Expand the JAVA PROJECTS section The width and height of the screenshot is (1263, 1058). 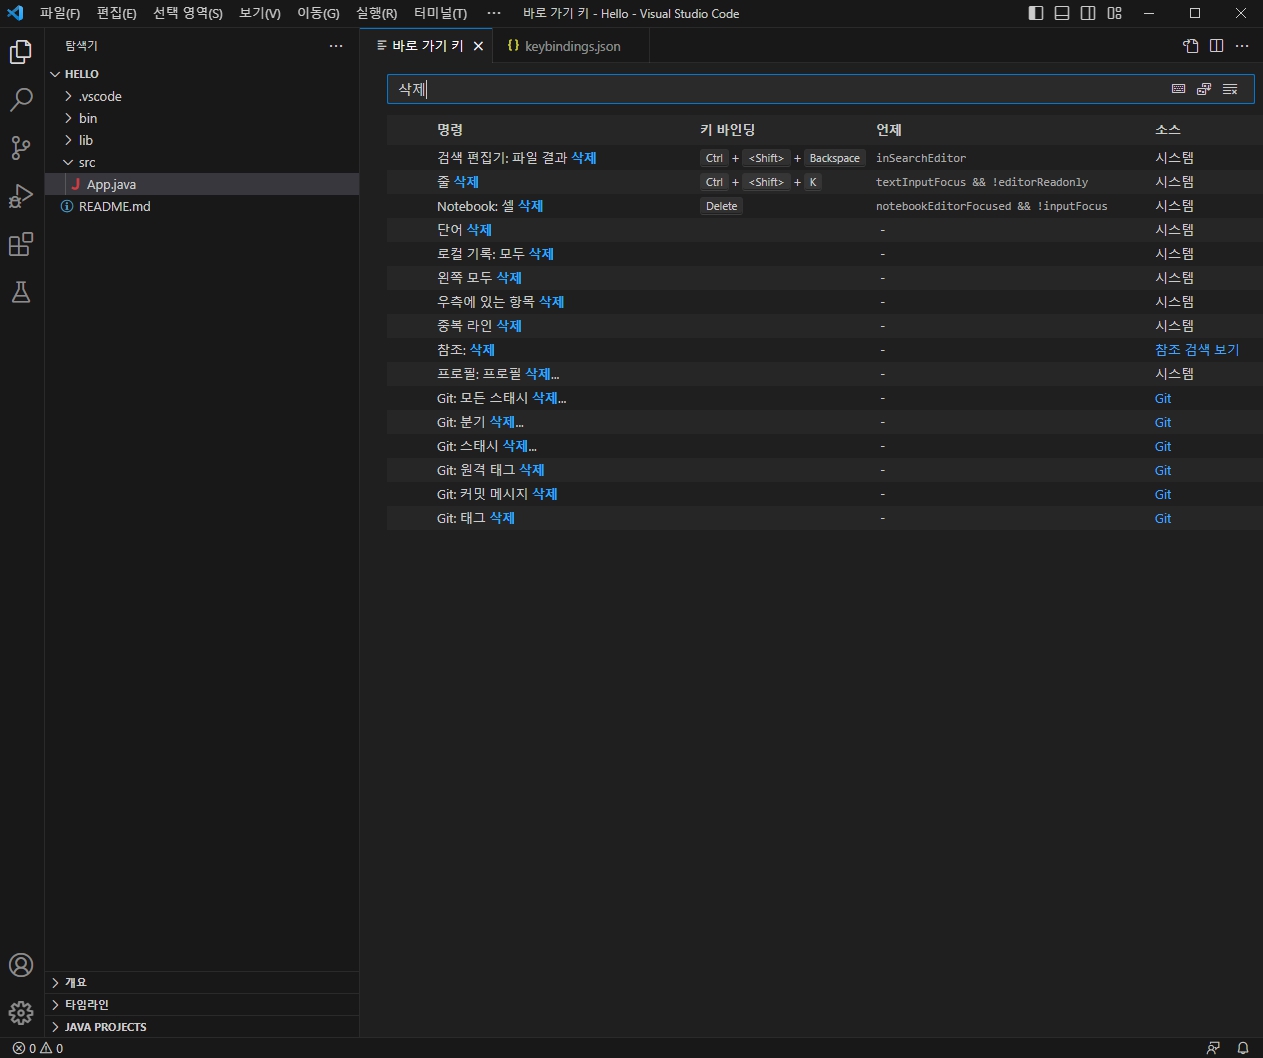coord(204,1026)
